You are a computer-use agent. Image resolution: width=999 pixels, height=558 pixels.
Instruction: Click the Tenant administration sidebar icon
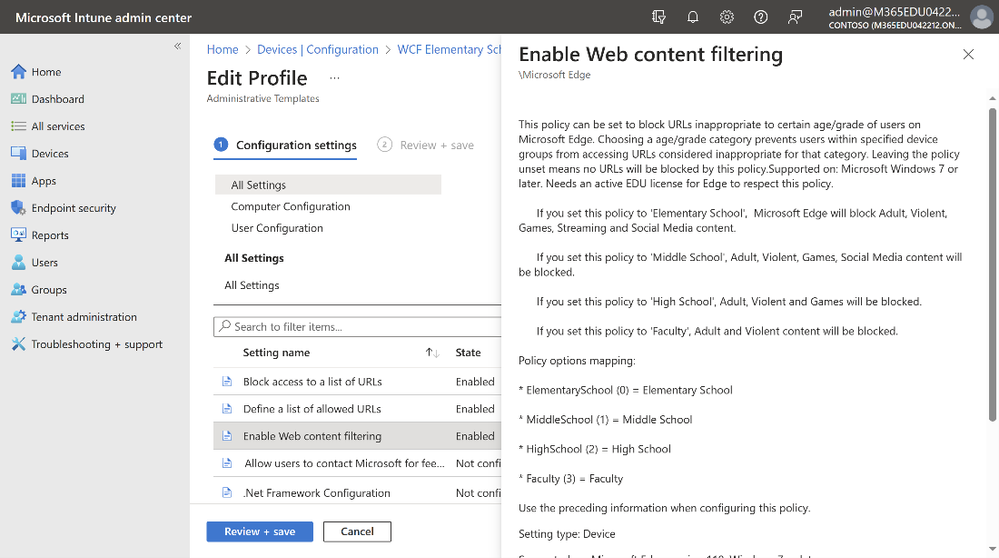tap(18, 317)
